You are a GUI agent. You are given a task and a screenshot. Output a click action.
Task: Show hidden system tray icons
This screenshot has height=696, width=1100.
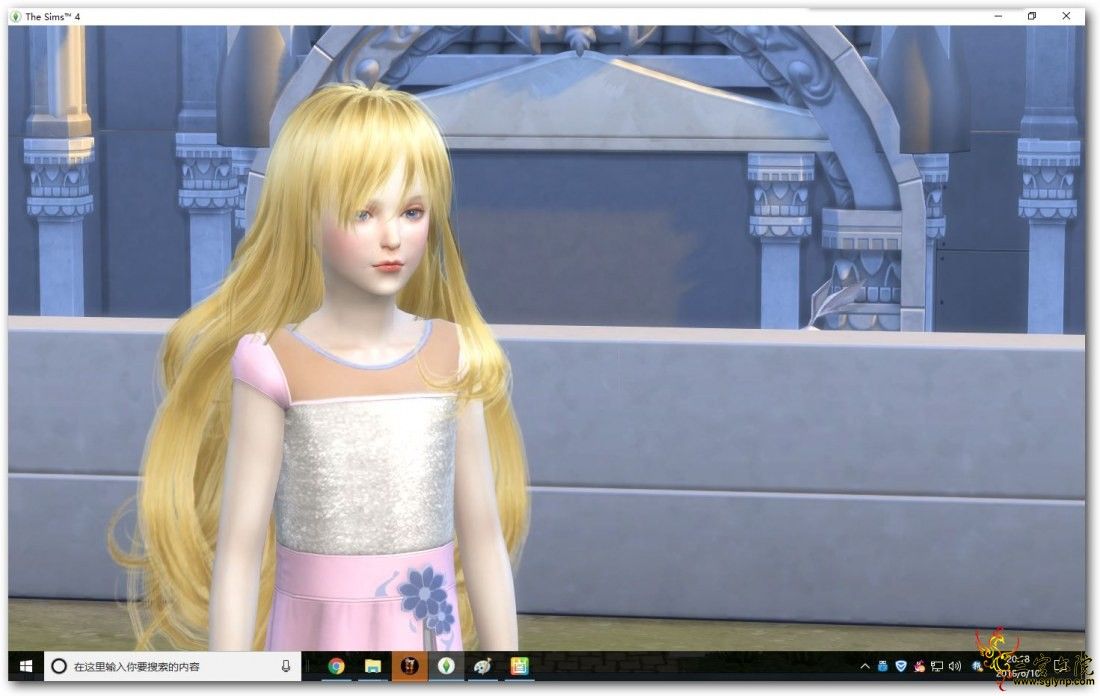pyautogui.click(x=865, y=667)
